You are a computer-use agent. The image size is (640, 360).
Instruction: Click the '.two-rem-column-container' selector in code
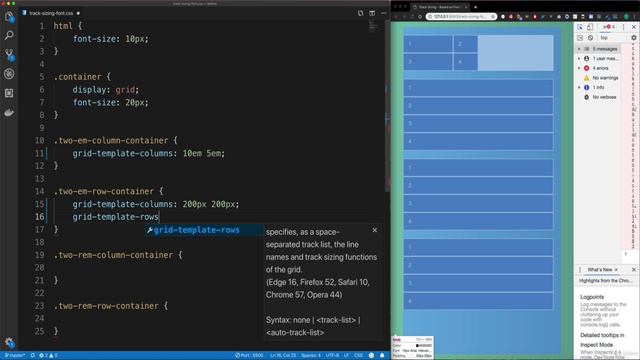point(113,255)
